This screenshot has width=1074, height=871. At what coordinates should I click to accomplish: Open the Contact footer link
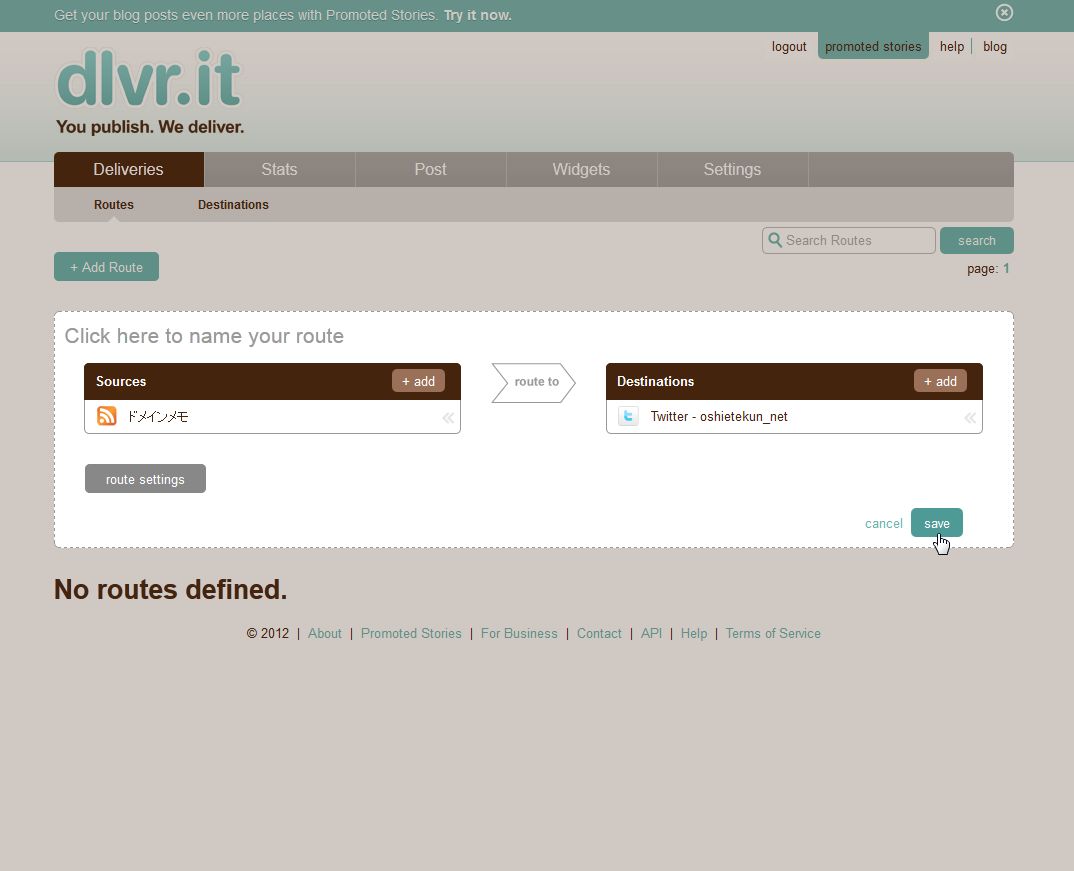coord(599,633)
